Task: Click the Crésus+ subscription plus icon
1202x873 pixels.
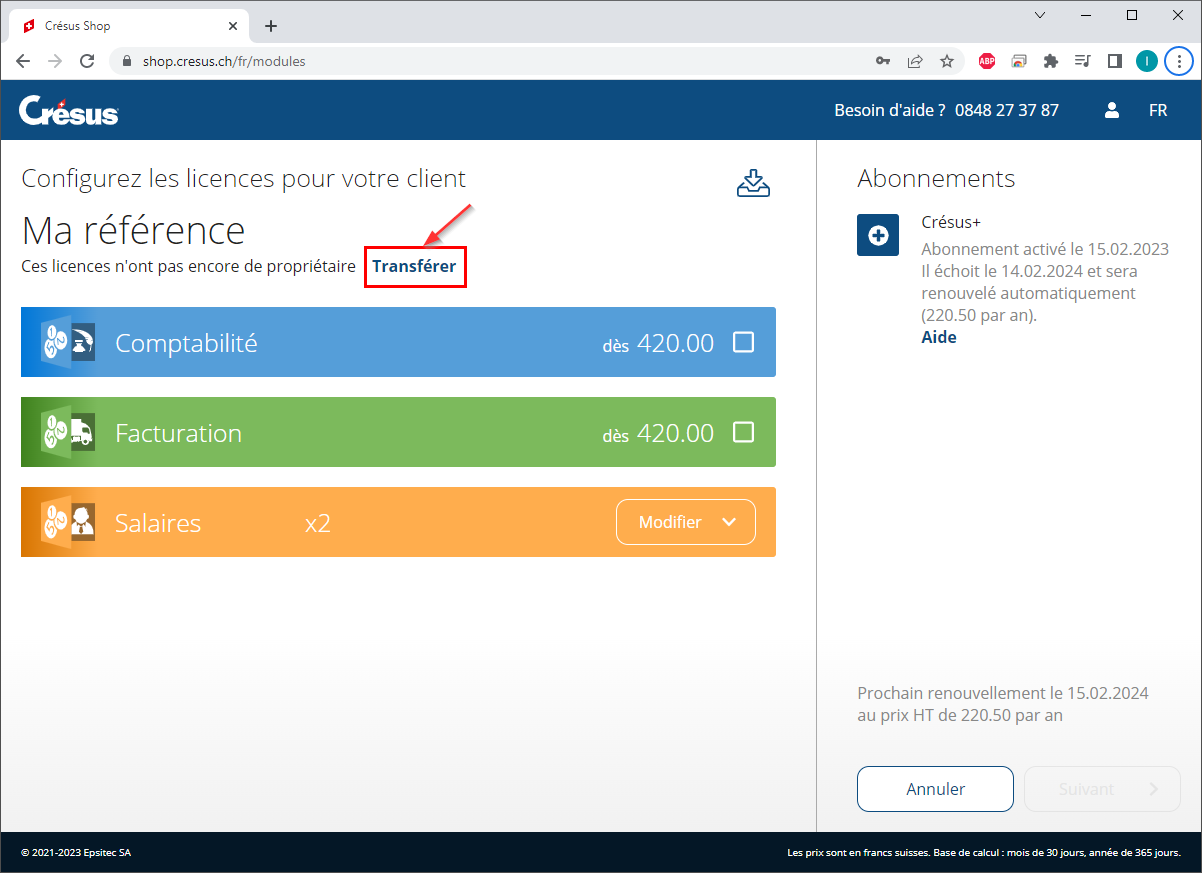Action: [878, 235]
